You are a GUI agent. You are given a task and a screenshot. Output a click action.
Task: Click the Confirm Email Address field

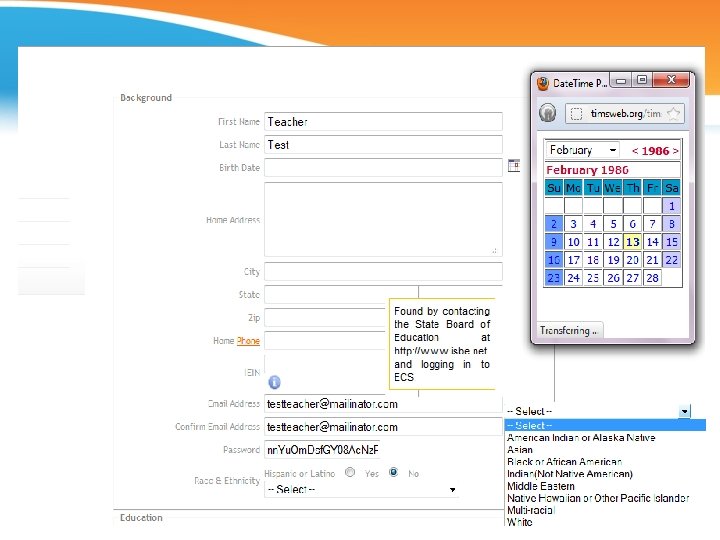pos(383,427)
